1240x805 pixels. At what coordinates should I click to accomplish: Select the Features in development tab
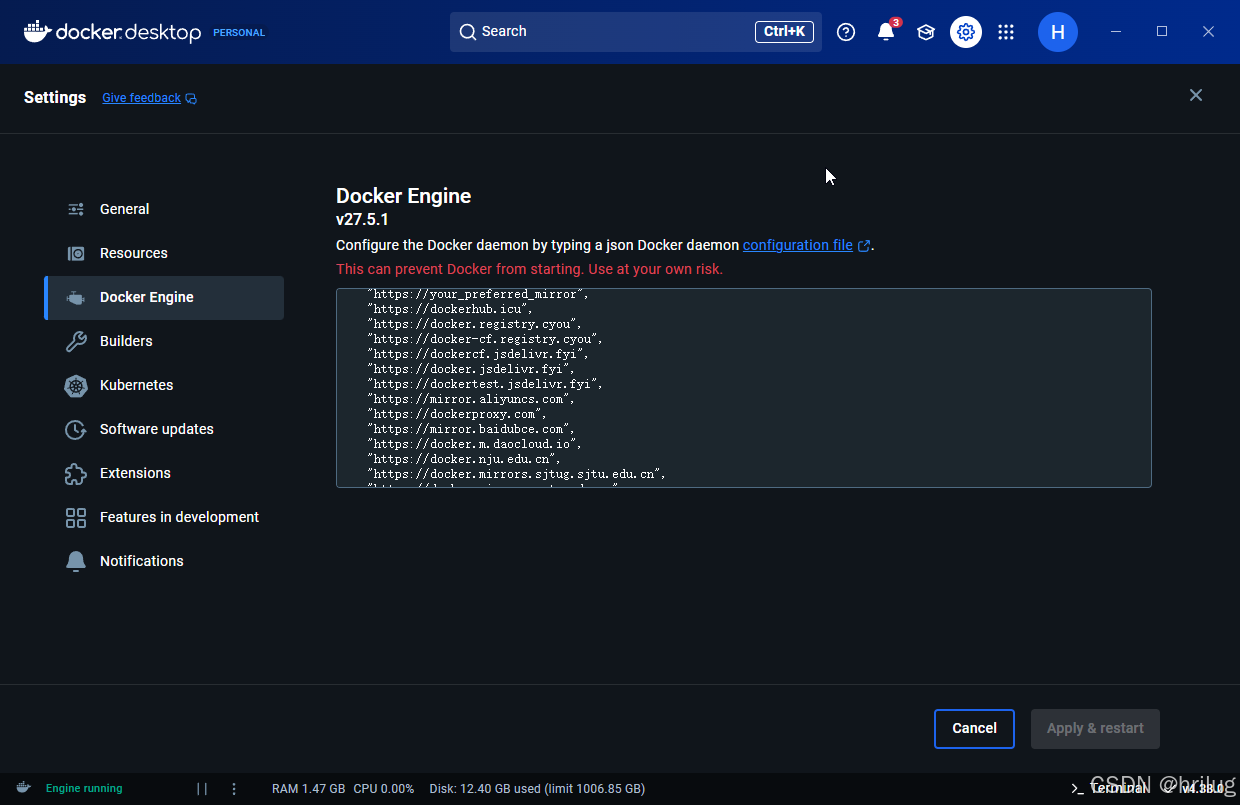tap(164, 517)
